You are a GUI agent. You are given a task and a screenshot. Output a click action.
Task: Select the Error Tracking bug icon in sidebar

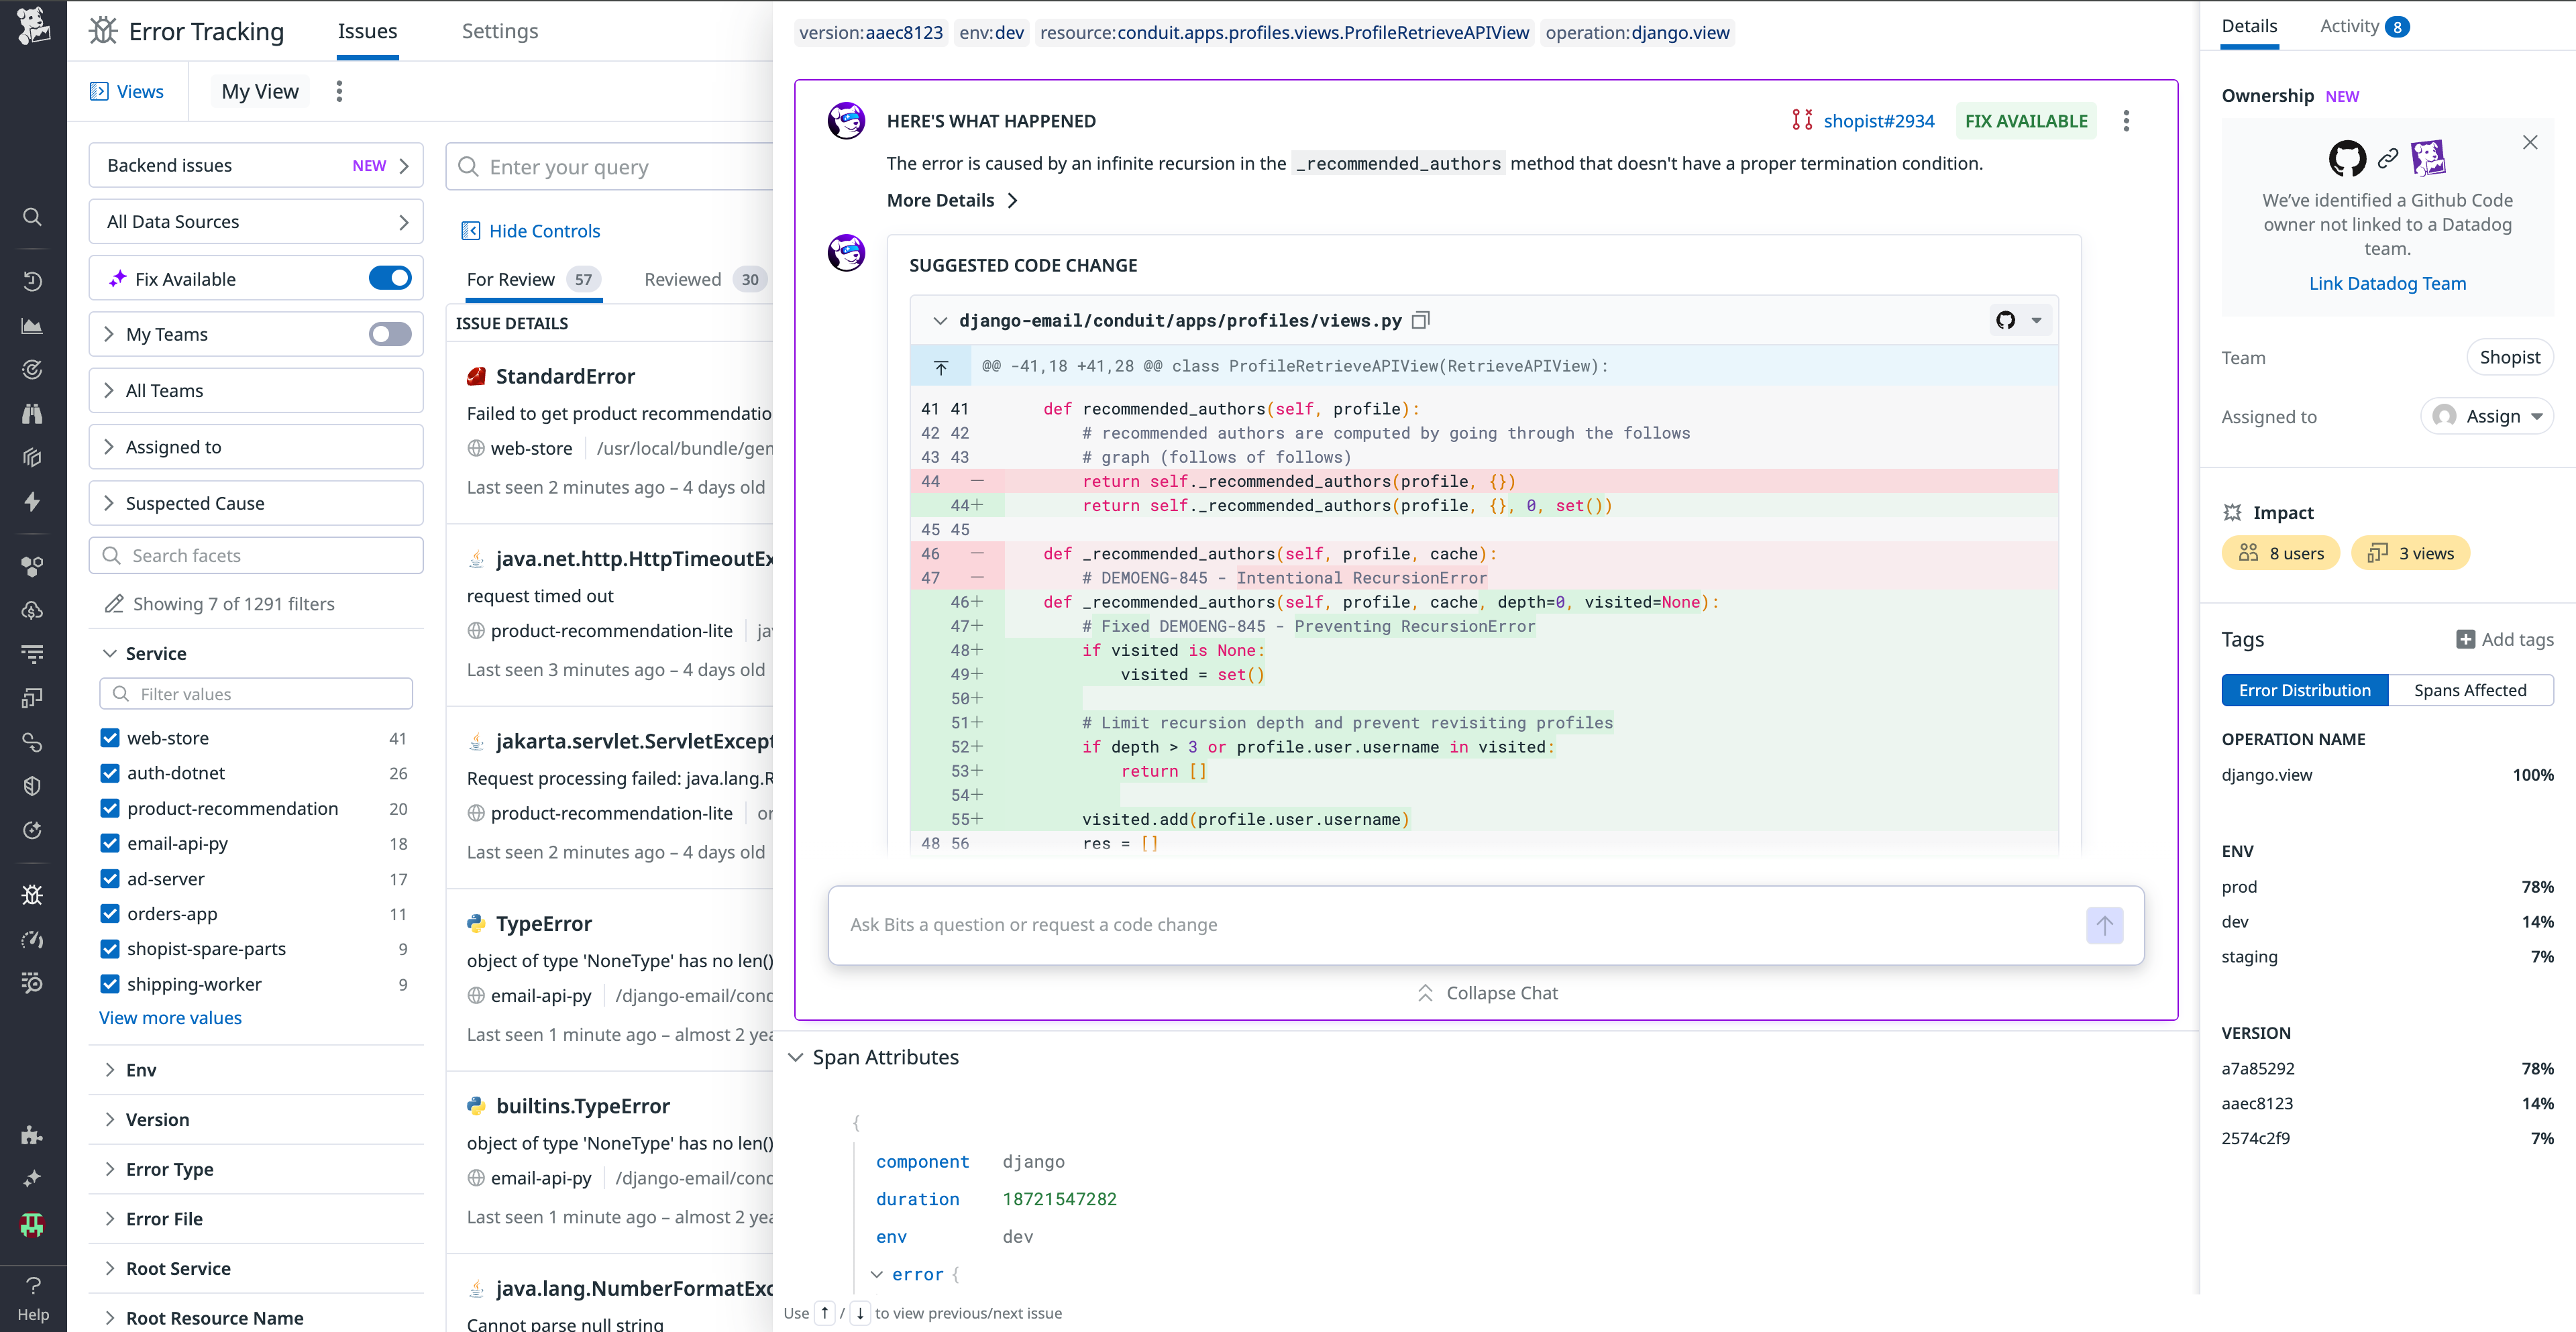tap(32, 895)
